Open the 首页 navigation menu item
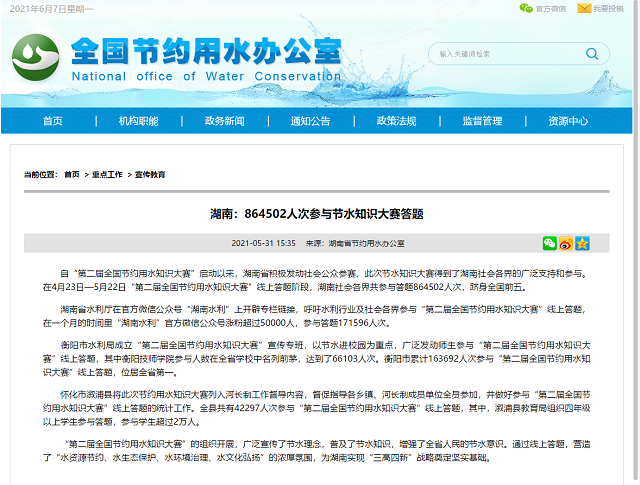The width and height of the screenshot is (640, 485). tap(52, 121)
